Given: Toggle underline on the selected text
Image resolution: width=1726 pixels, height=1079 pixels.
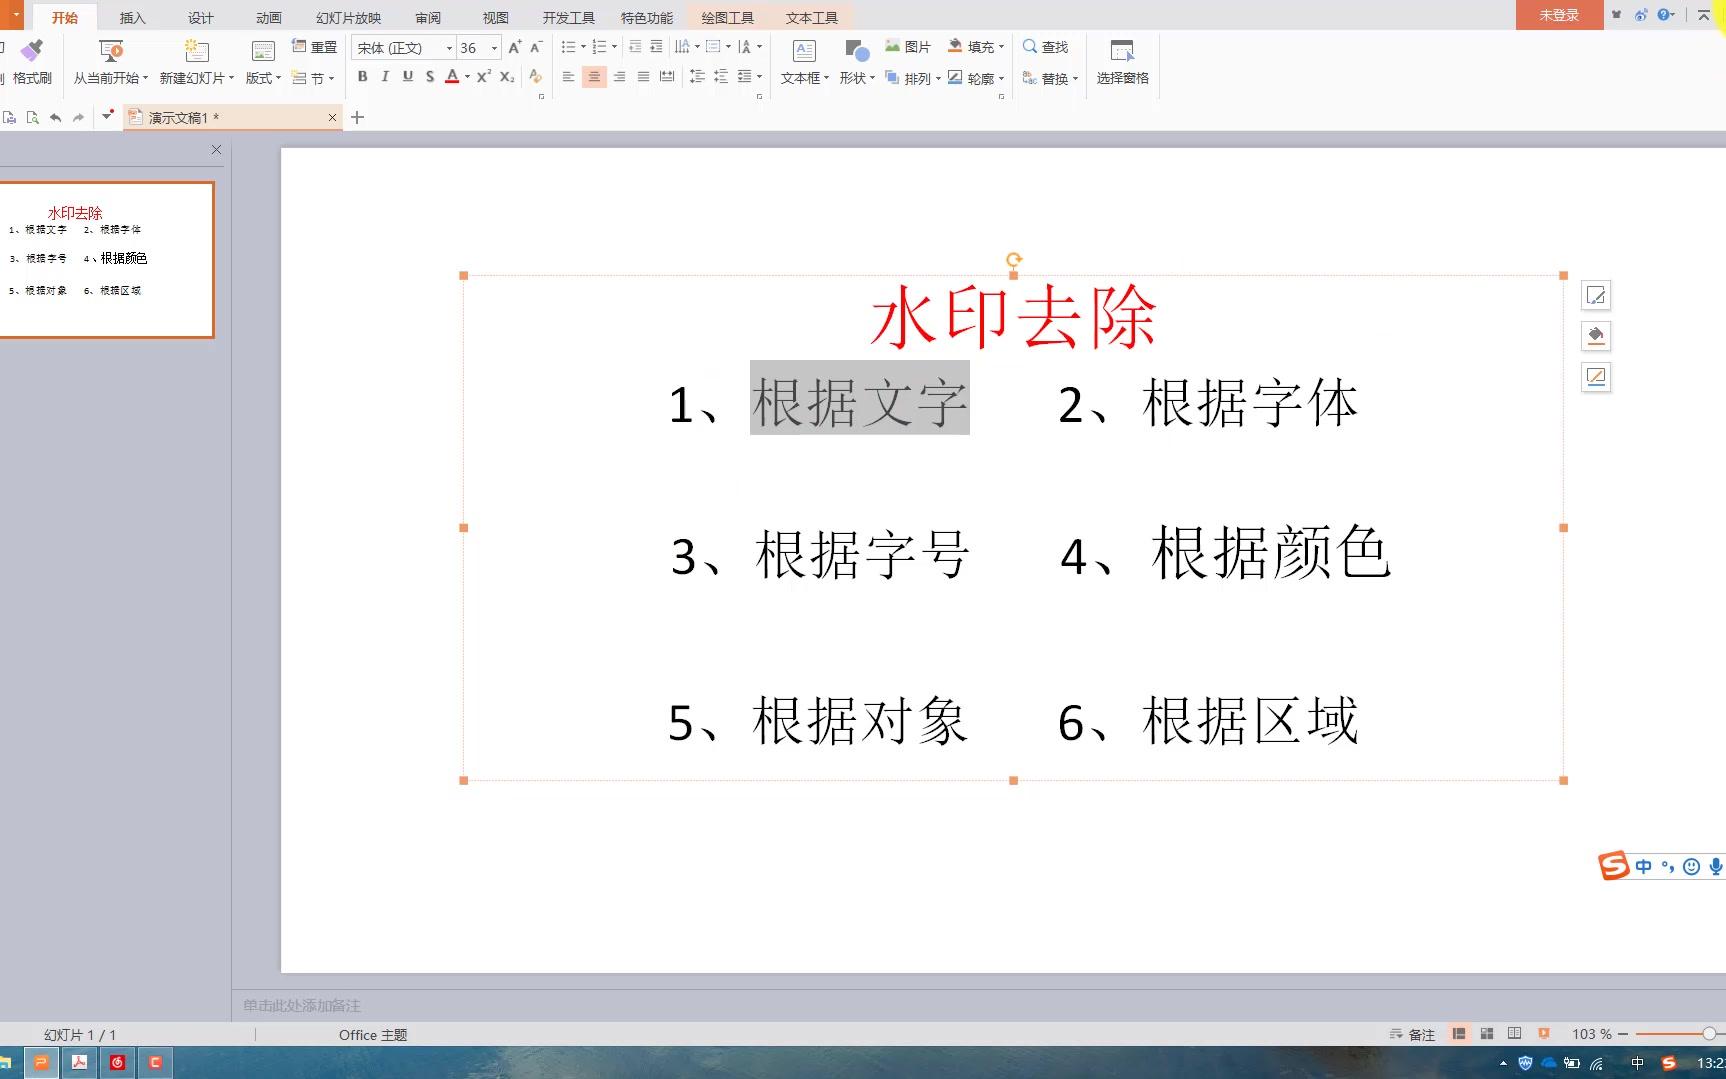Looking at the screenshot, I should (406, 76).
